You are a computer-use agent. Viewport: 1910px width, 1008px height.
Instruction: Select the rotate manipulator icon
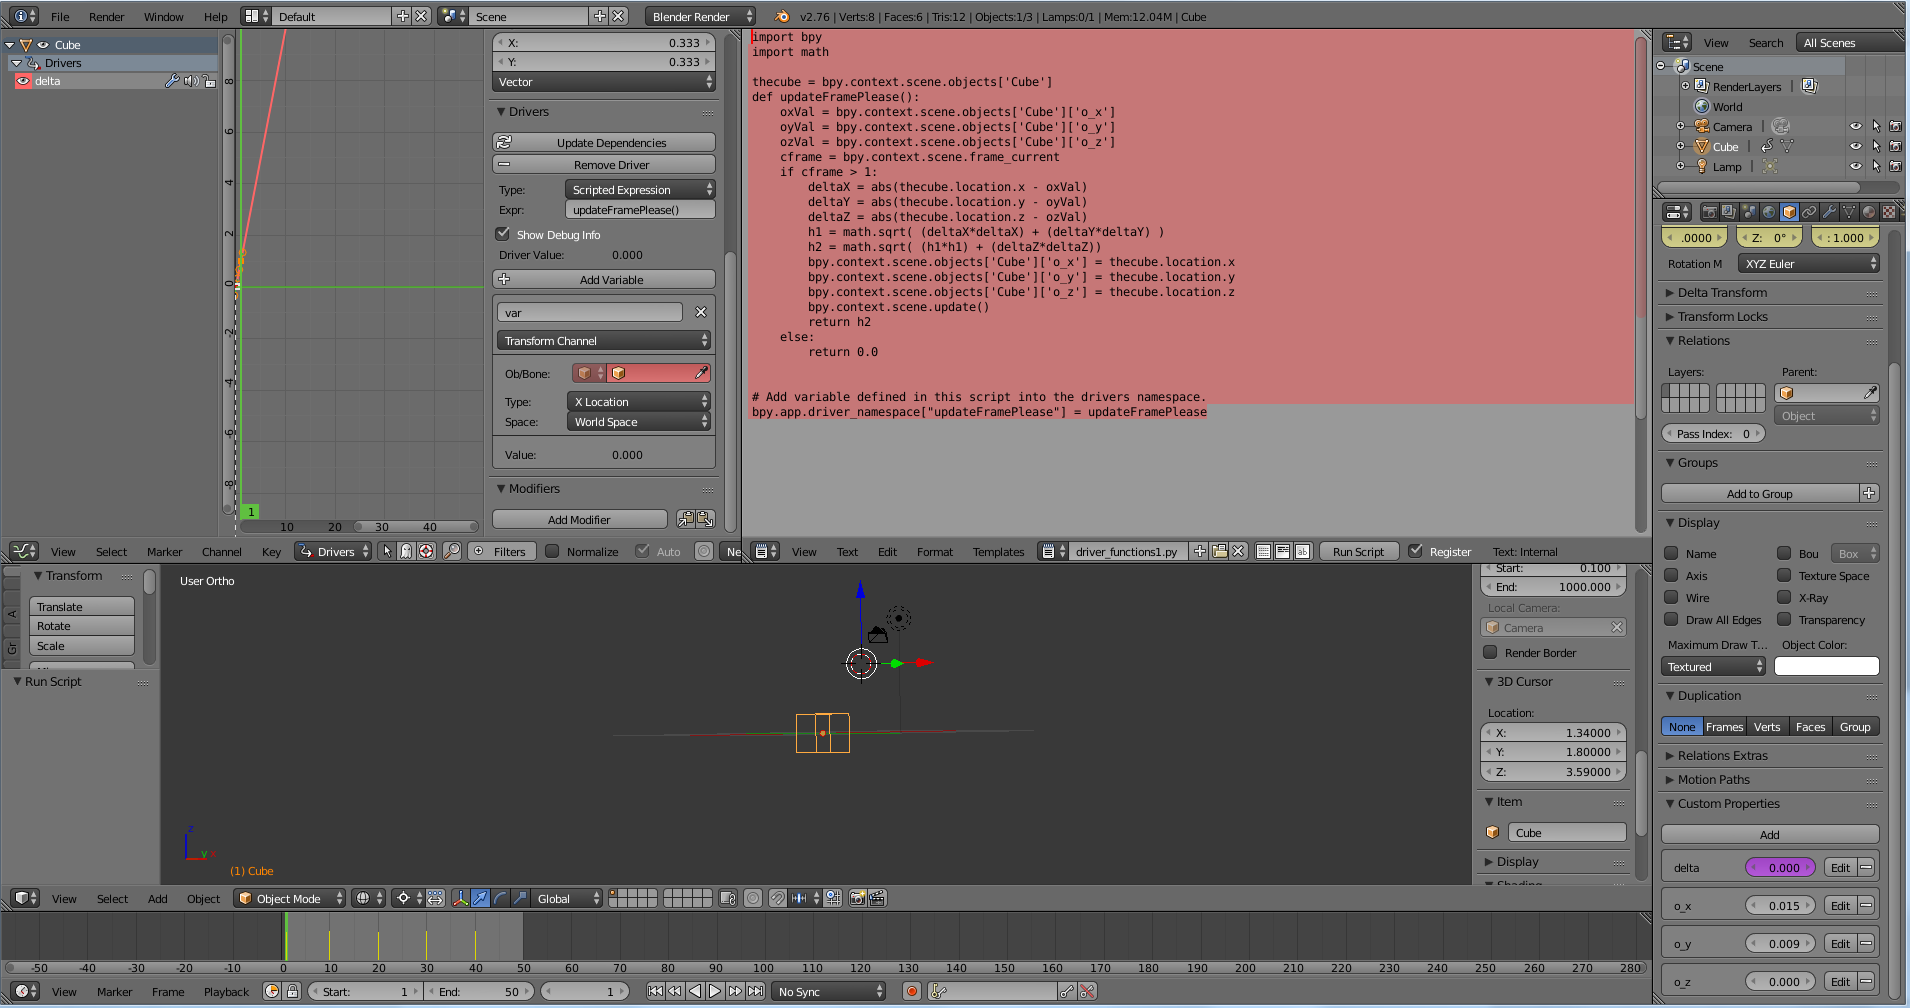500,898
